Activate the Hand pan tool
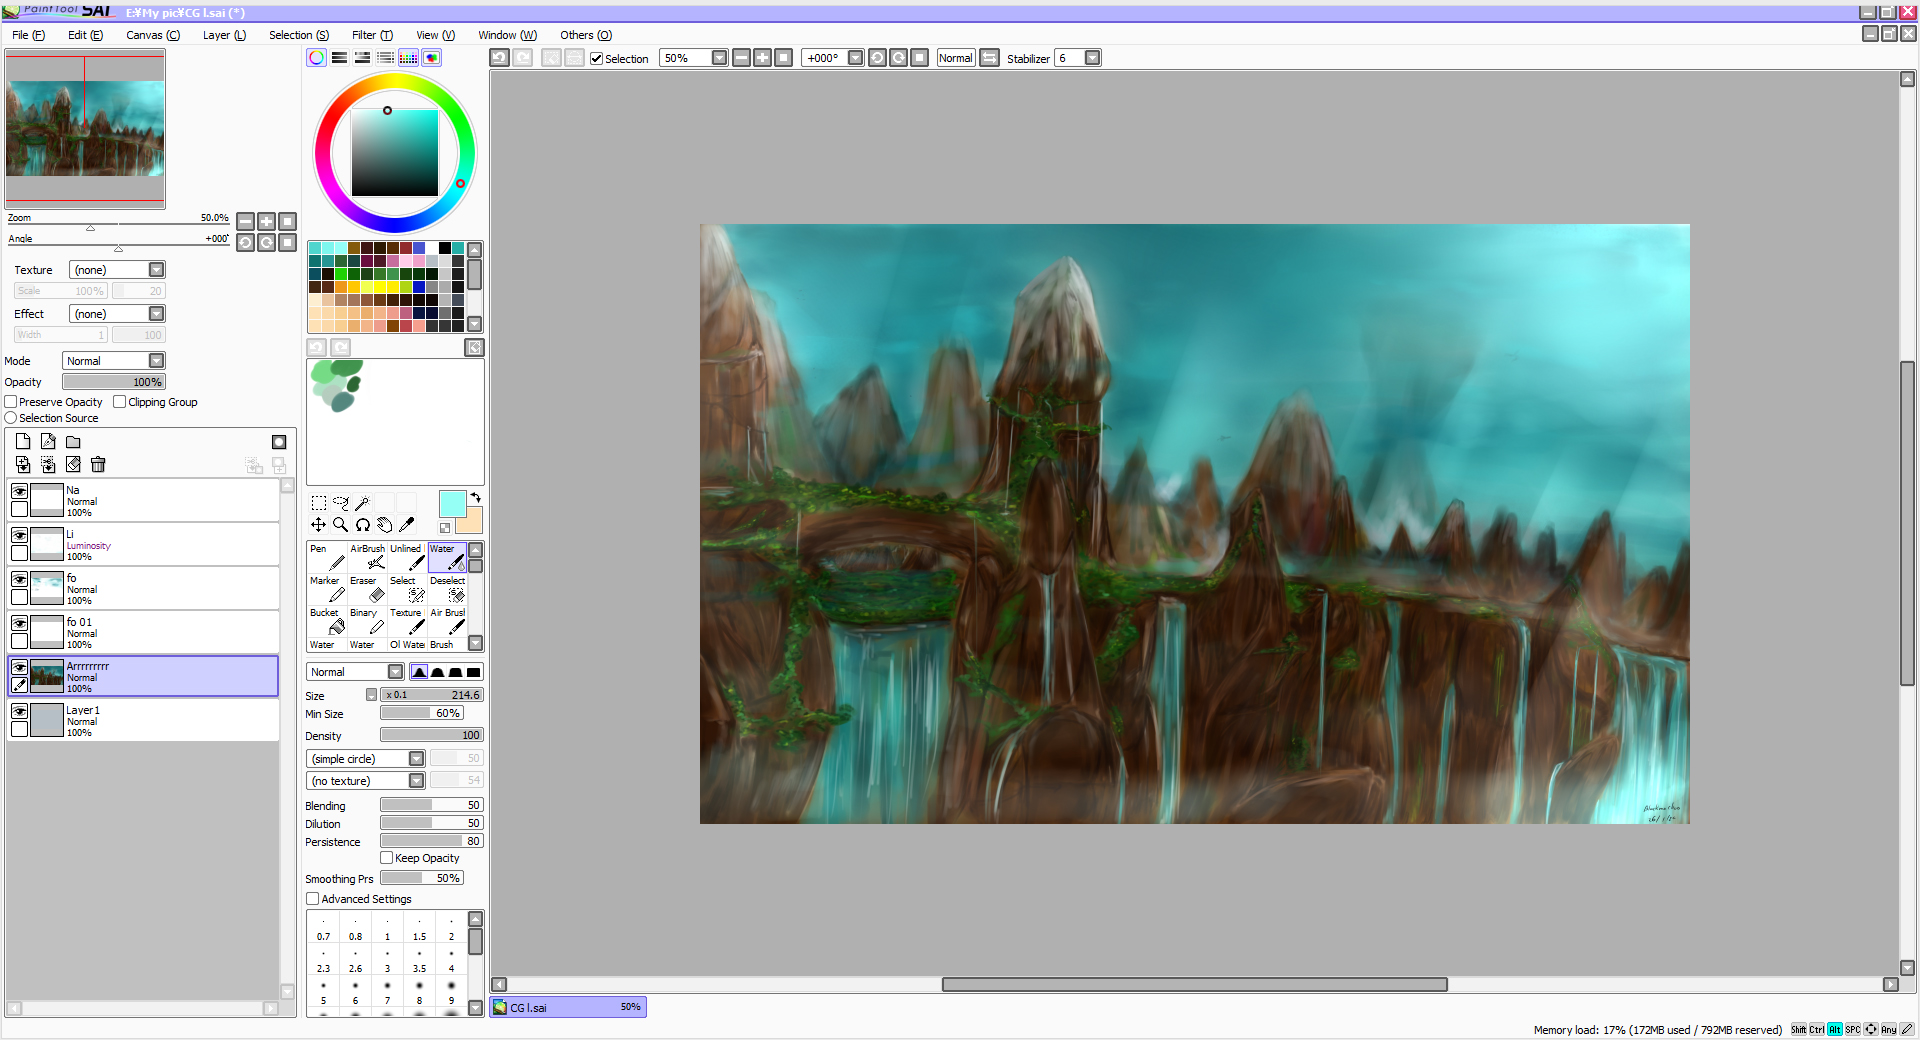 pos(384,525)
